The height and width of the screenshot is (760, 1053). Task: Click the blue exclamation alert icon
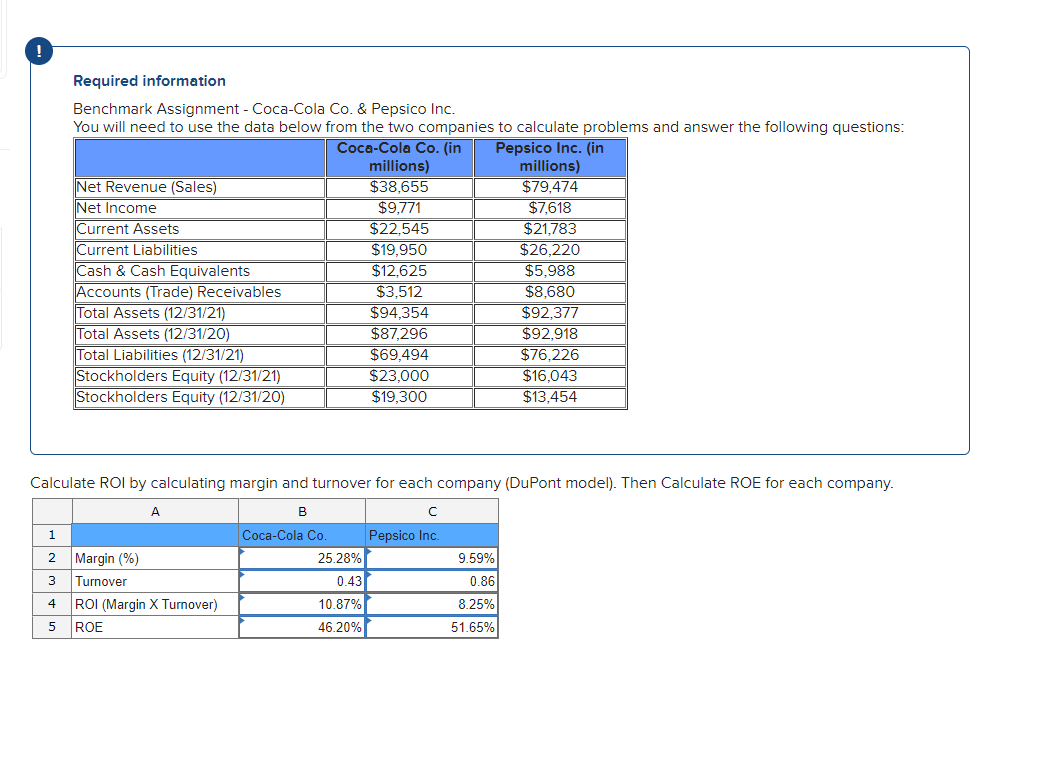tap(38, 51)
